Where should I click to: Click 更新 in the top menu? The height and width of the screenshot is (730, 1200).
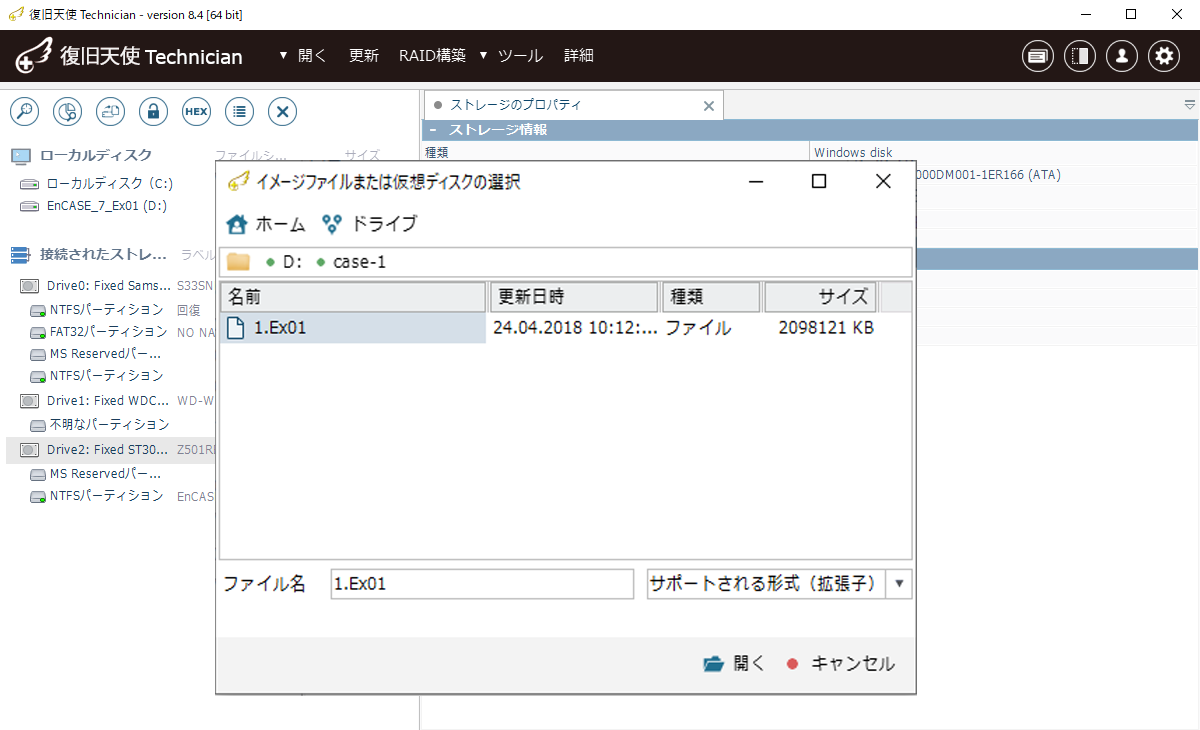[363, 56]
